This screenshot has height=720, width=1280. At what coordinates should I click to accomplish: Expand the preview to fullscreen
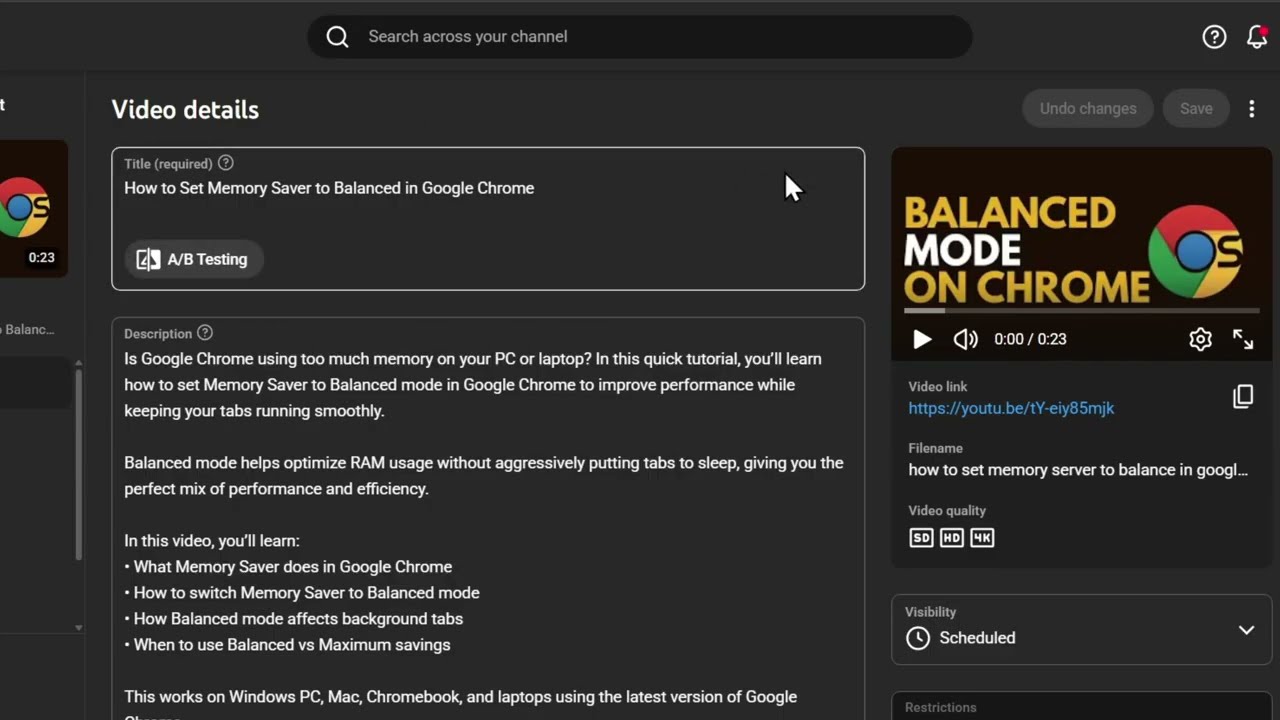tap(1243, 339)
